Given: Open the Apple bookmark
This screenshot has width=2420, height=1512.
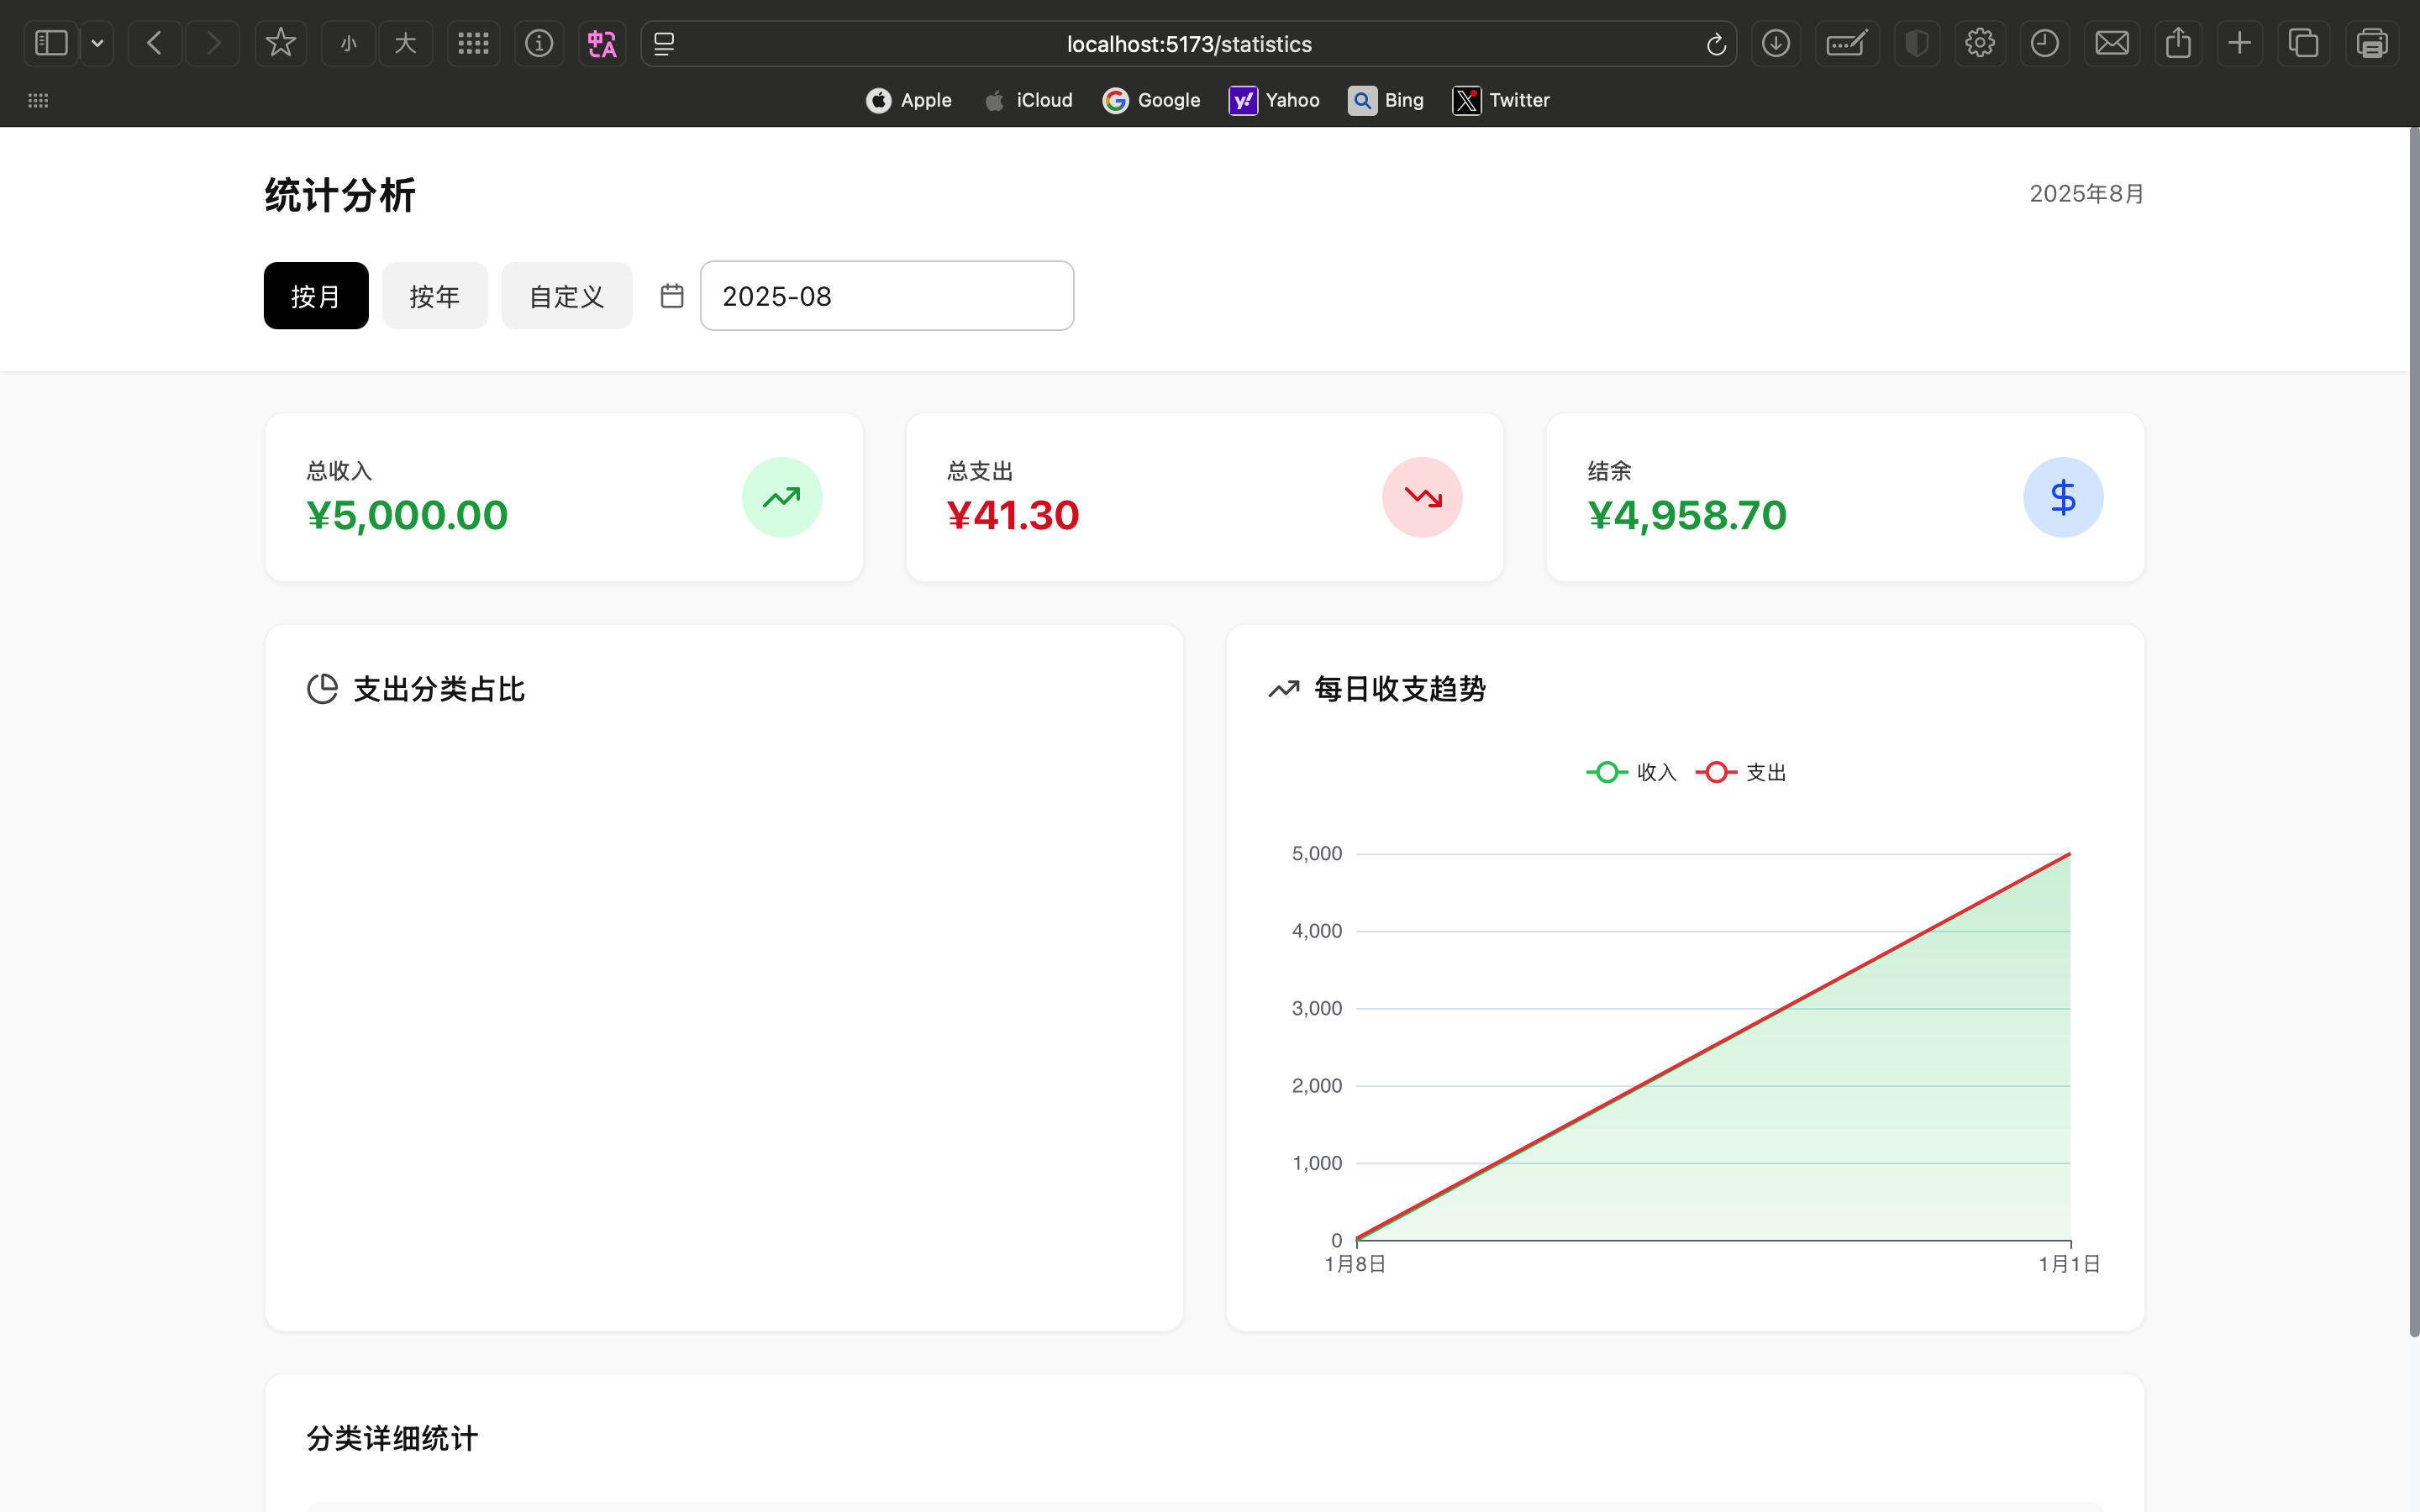Looking at the screenshot, I should (x=908, y=100).
